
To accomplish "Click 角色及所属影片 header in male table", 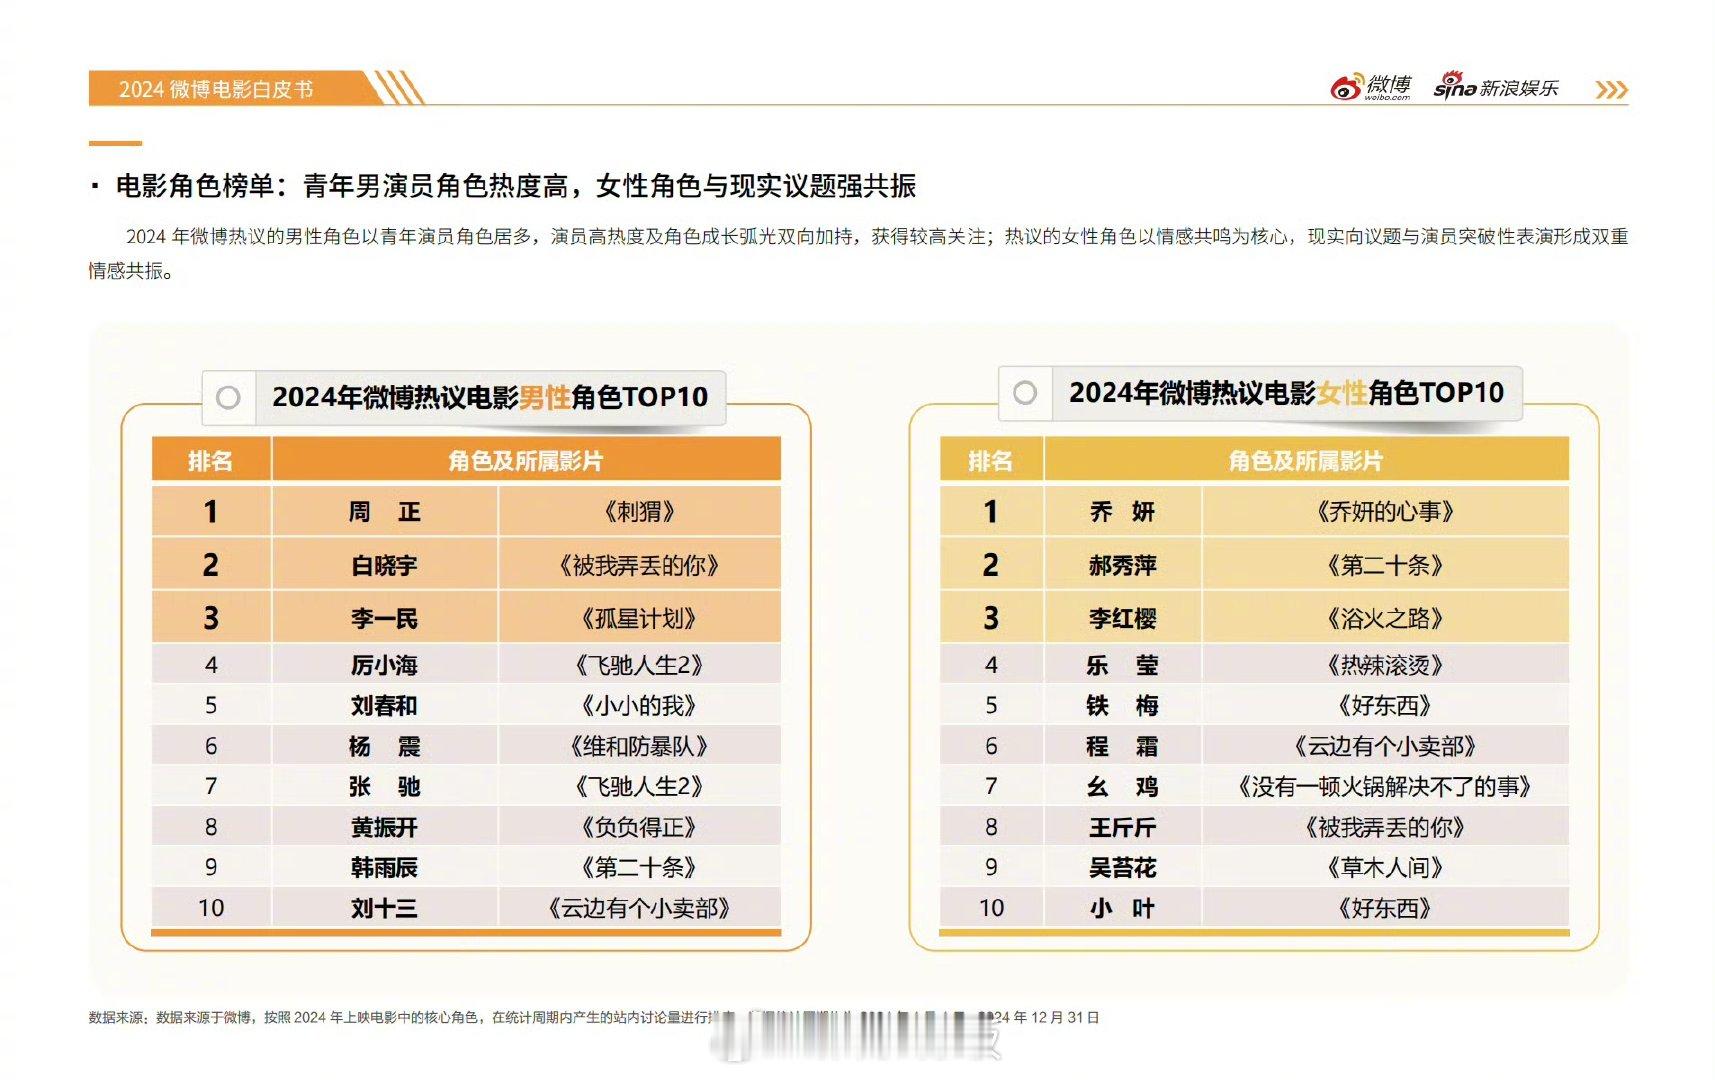I will click(526, 461).
